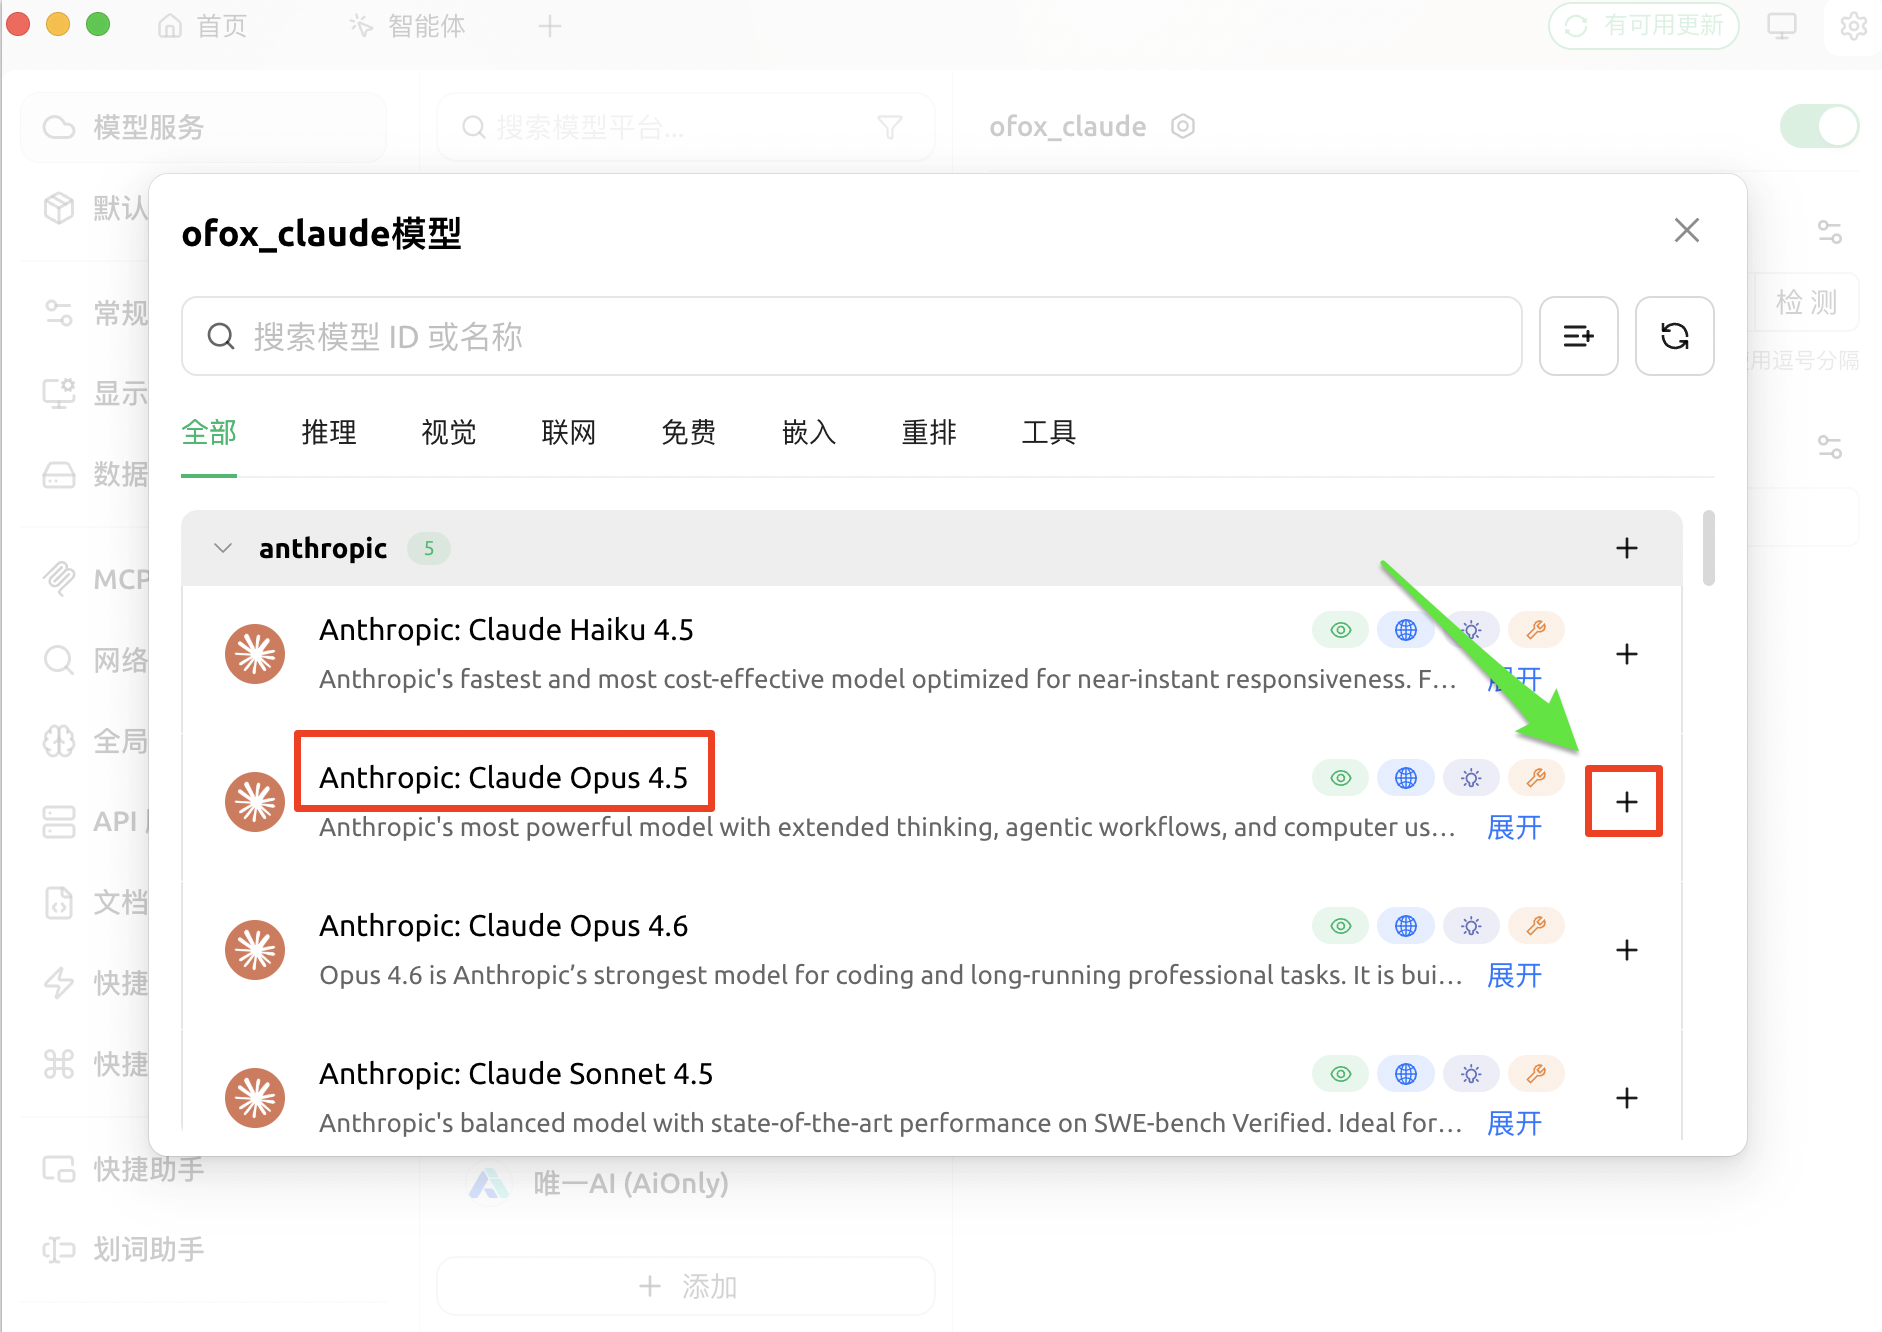
Task: Add Claude Sonnet 4.5 with its plus icon
Action: (1627, 1098)
